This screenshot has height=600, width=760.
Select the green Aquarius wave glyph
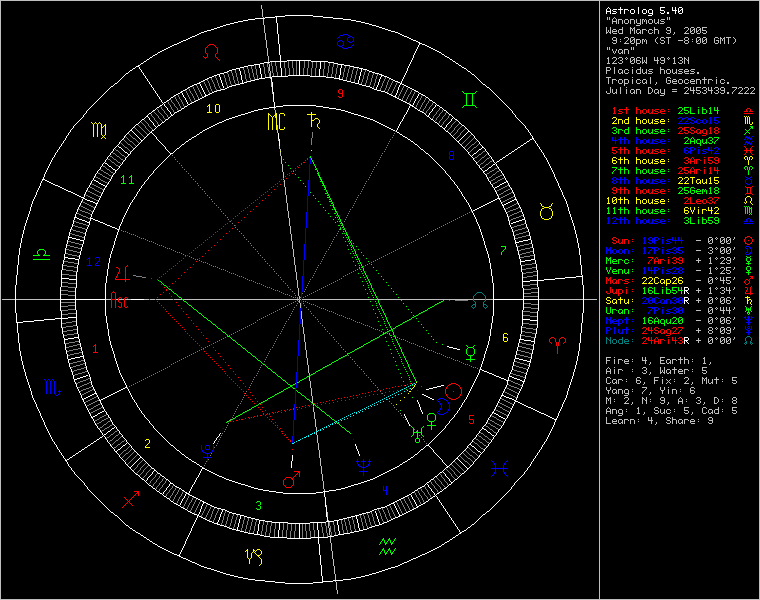389,546
